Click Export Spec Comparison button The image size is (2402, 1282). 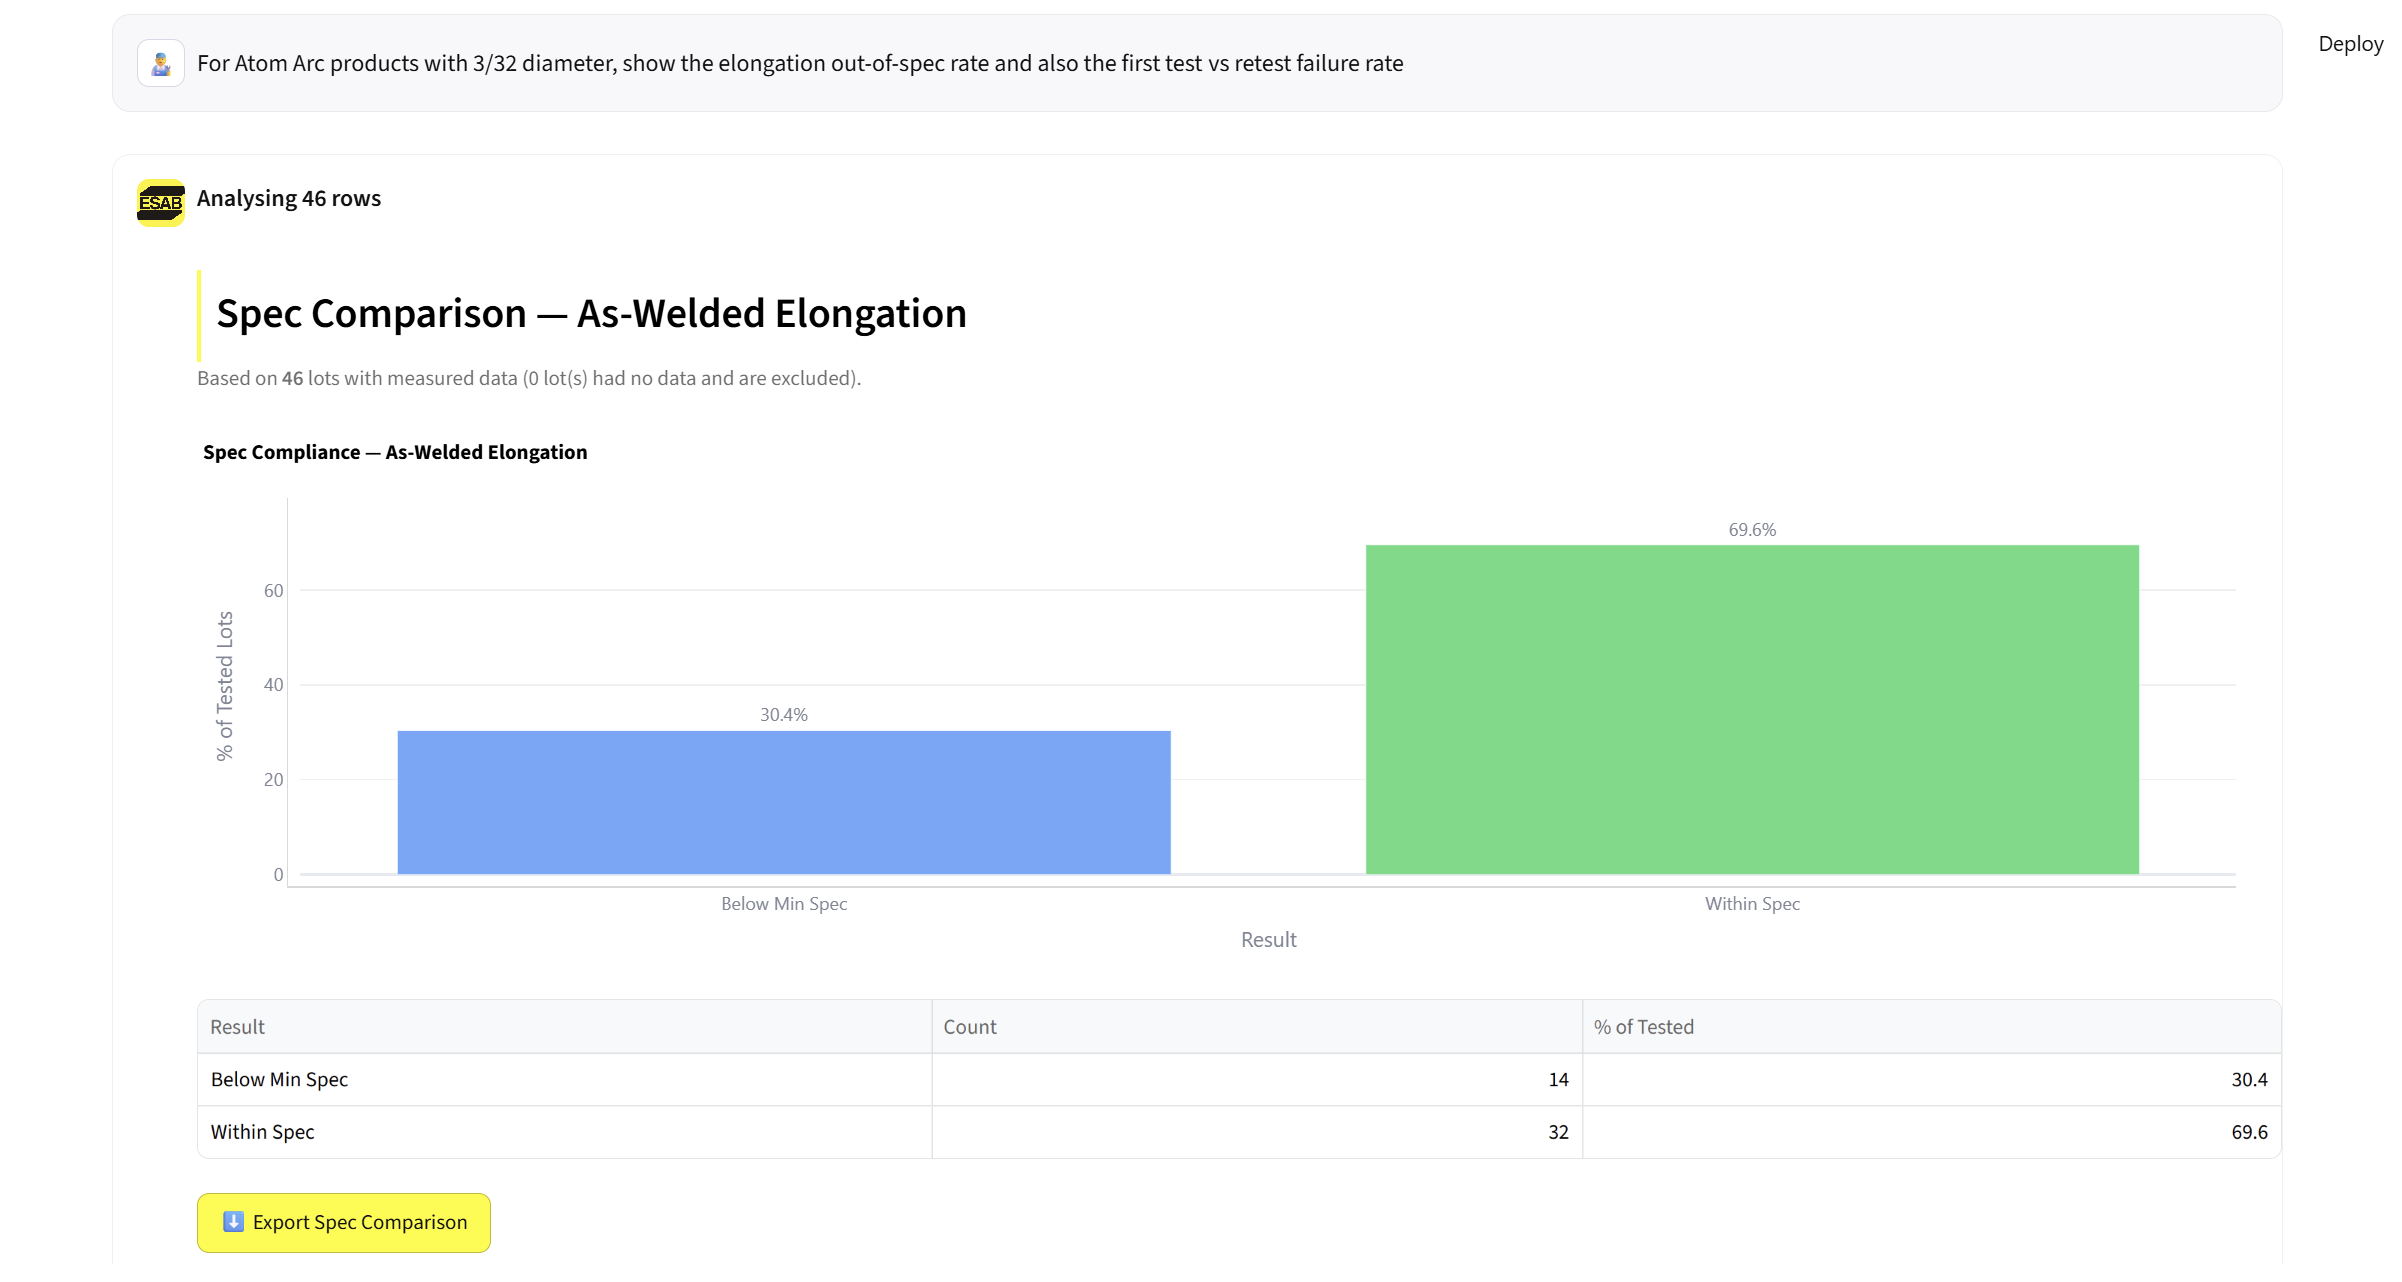344,1222
